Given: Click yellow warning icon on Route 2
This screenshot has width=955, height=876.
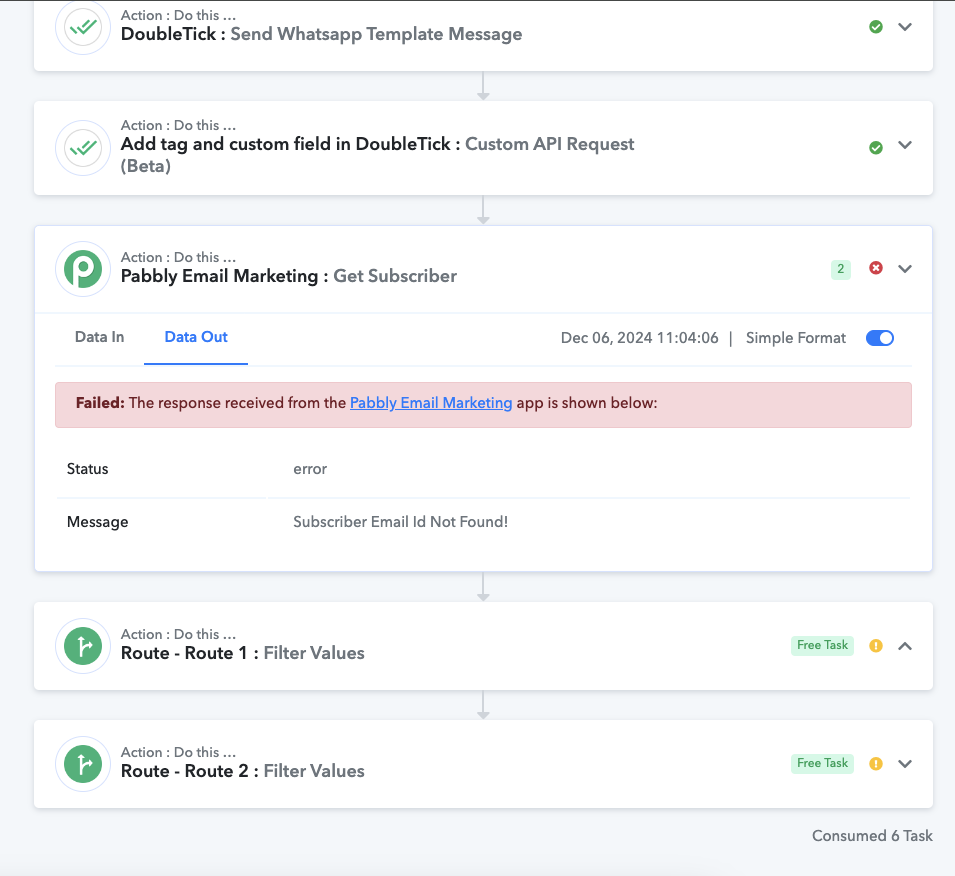Looking at the screenshot, I should pos(876,763).
